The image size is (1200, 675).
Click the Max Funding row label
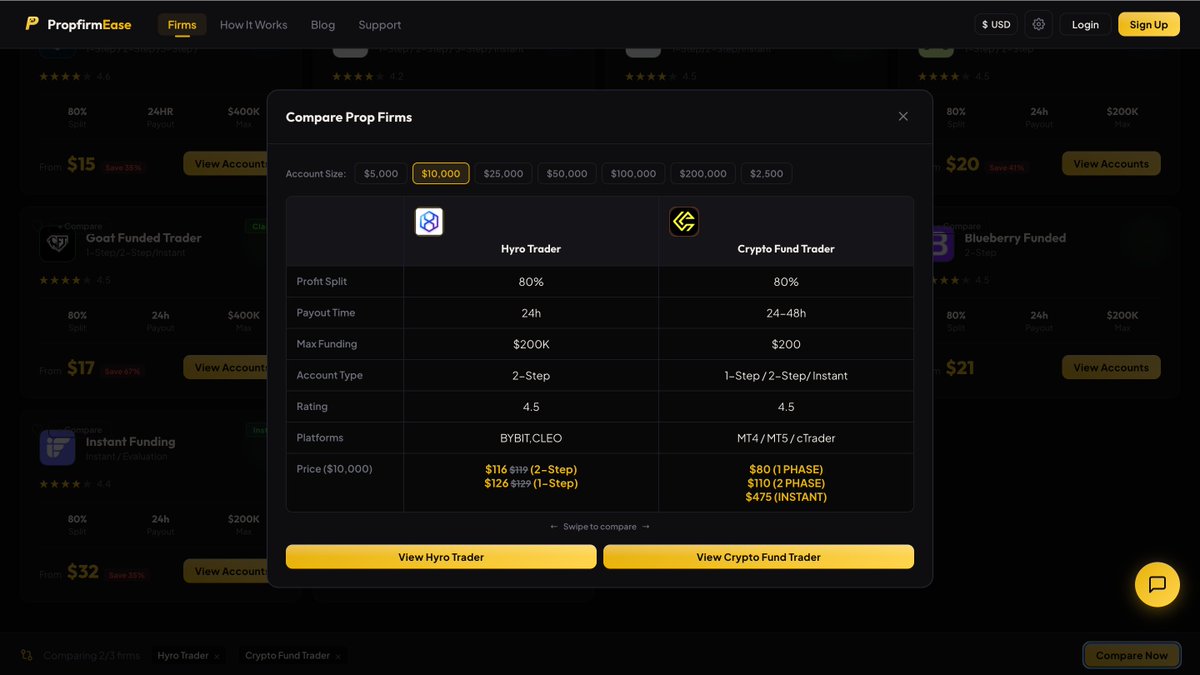click(x=327, y=344)
